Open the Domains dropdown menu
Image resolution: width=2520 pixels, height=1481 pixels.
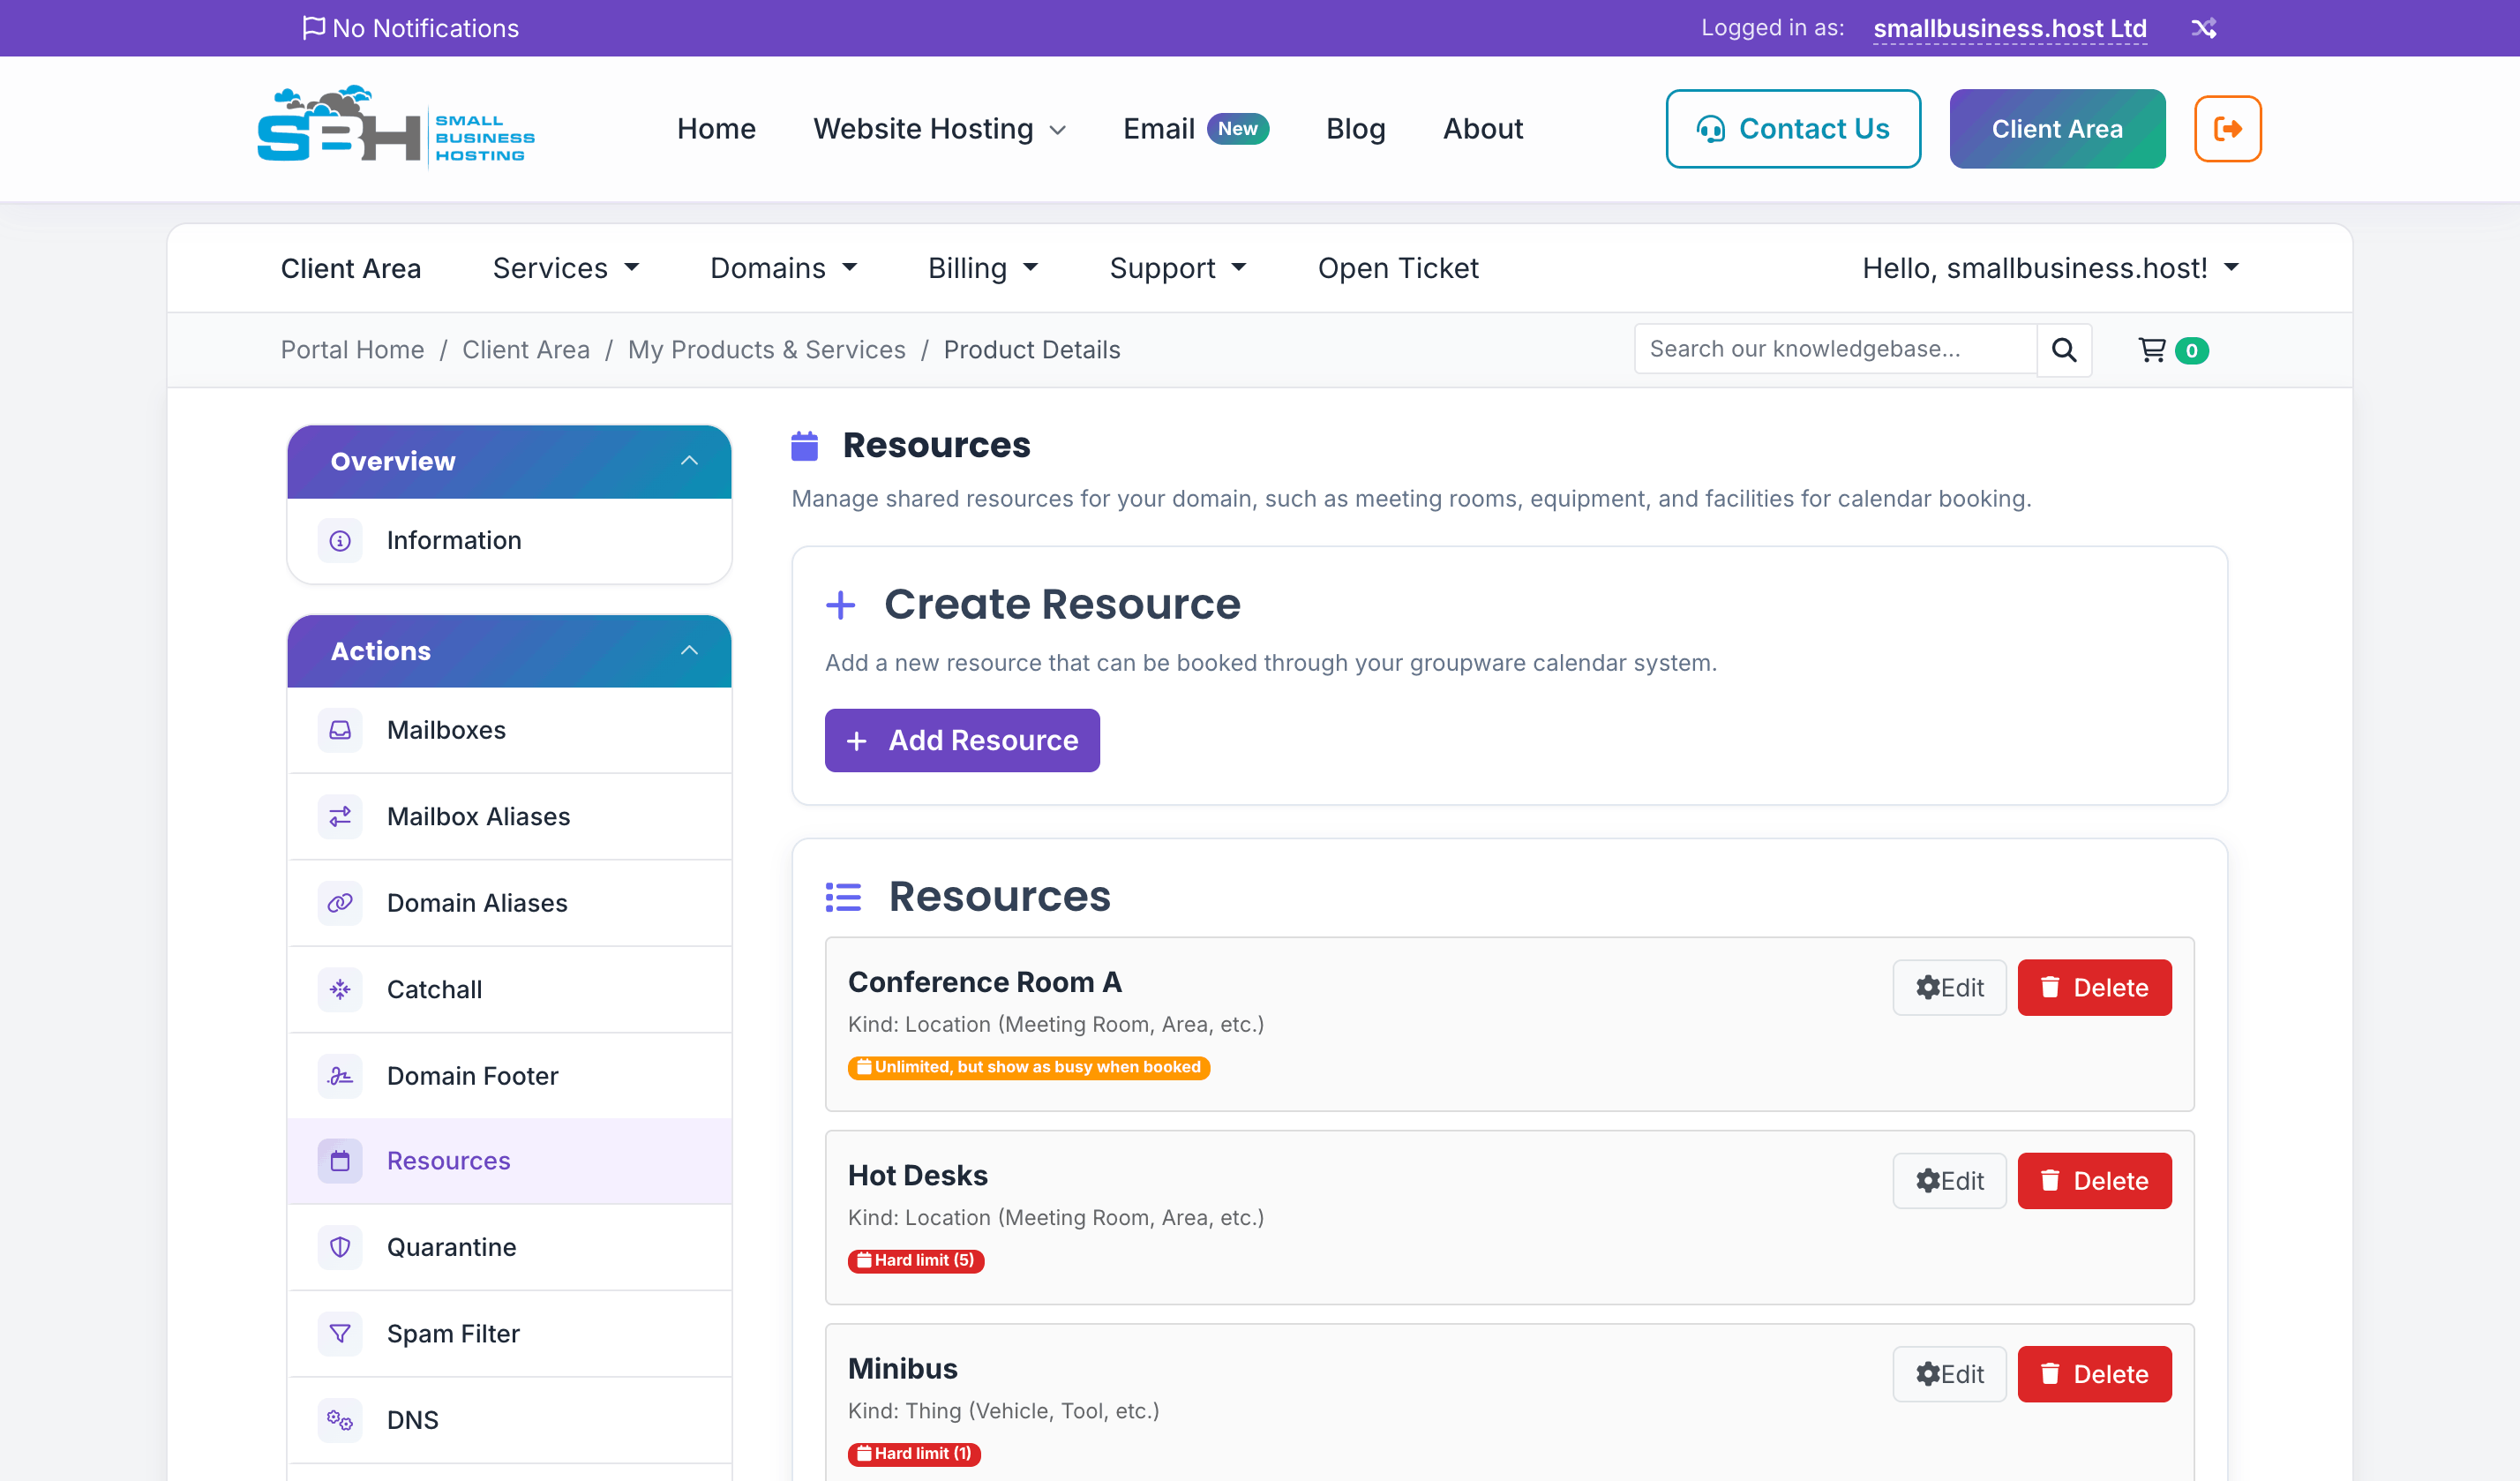coord(783,268)
